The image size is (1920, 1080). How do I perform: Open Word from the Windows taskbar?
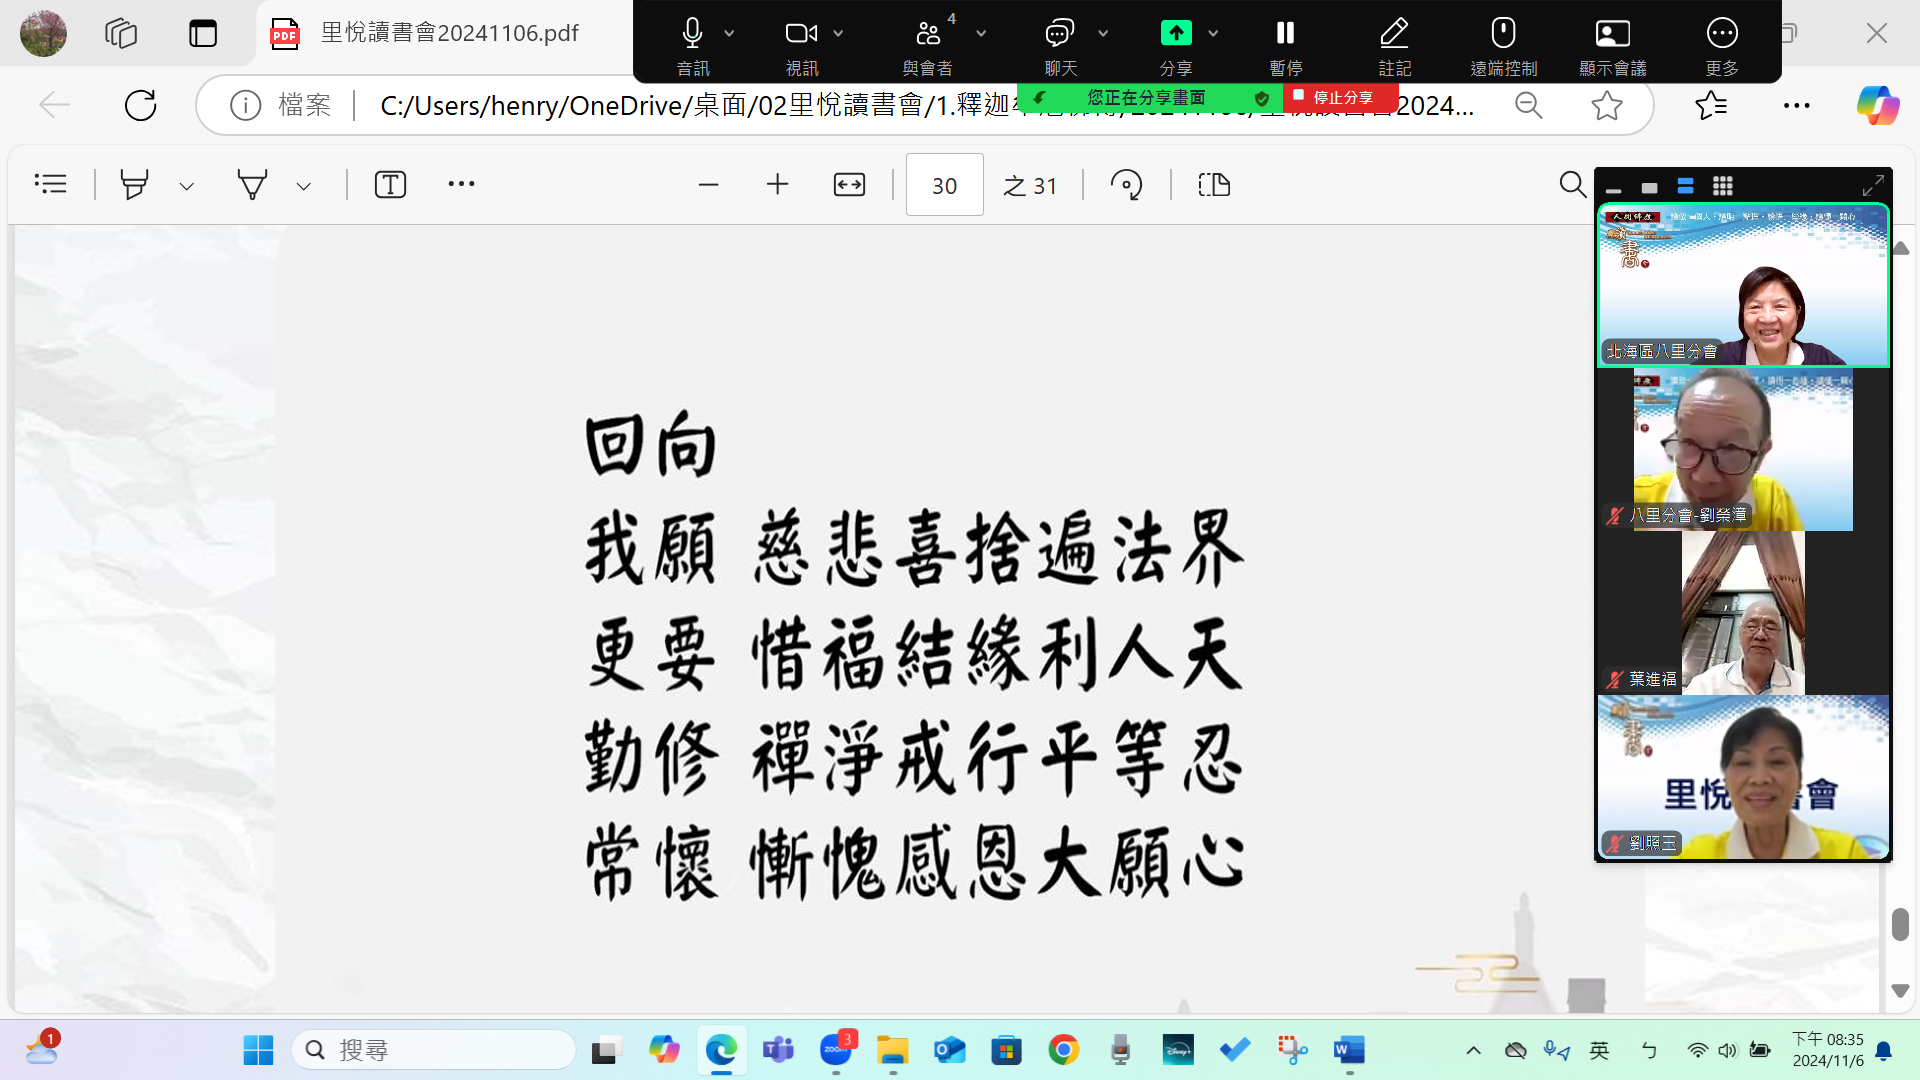(1348, 1050)
